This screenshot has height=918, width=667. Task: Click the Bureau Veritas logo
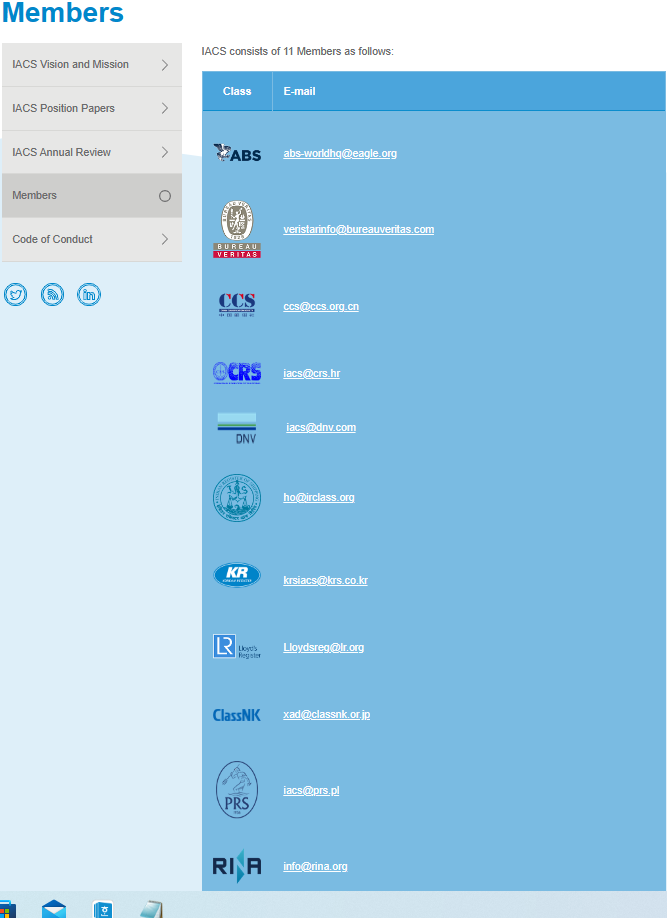(237, 229)
